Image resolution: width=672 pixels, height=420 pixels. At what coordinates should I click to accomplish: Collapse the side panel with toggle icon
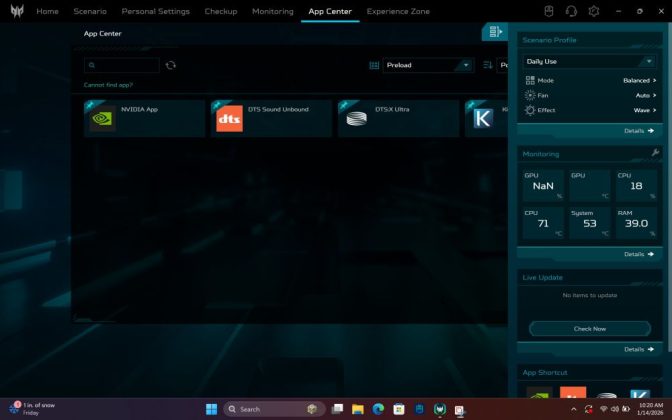(494, 33)
